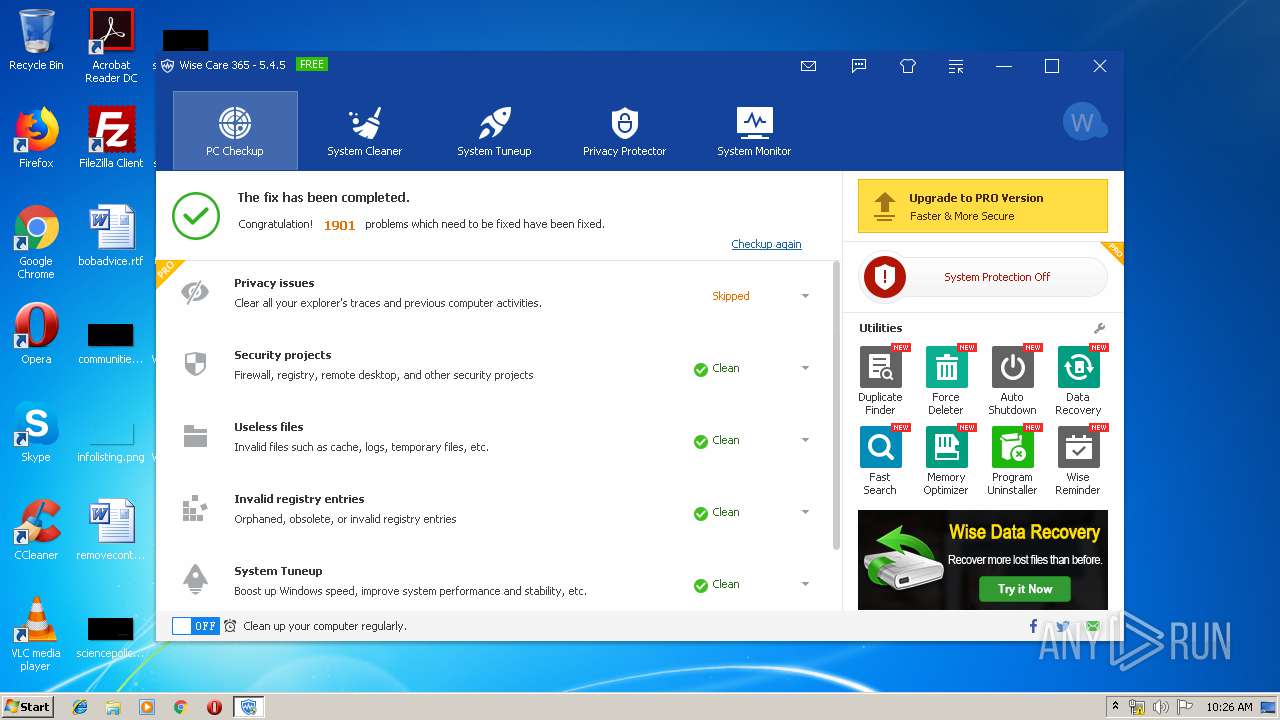Expand Invalid registry entries row arrow
The width and height of the screenshot is (1280, 720).
pyautogui.click(x=805, y=512)
